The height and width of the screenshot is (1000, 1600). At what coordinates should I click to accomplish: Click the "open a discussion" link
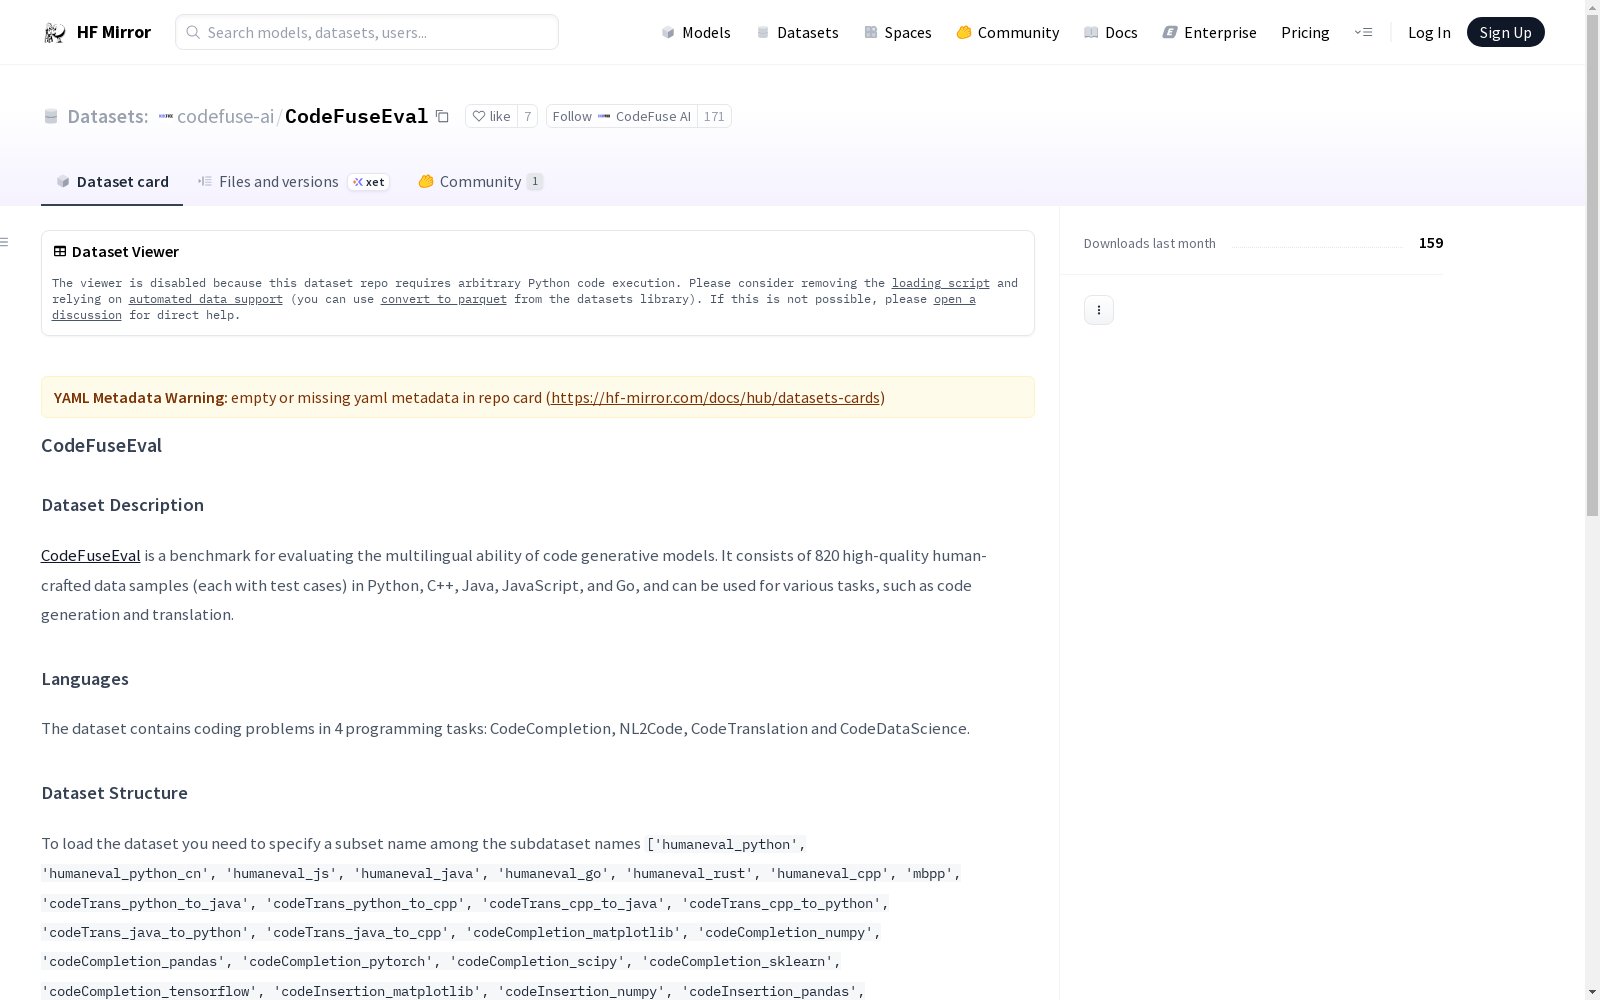pos(954,299)
